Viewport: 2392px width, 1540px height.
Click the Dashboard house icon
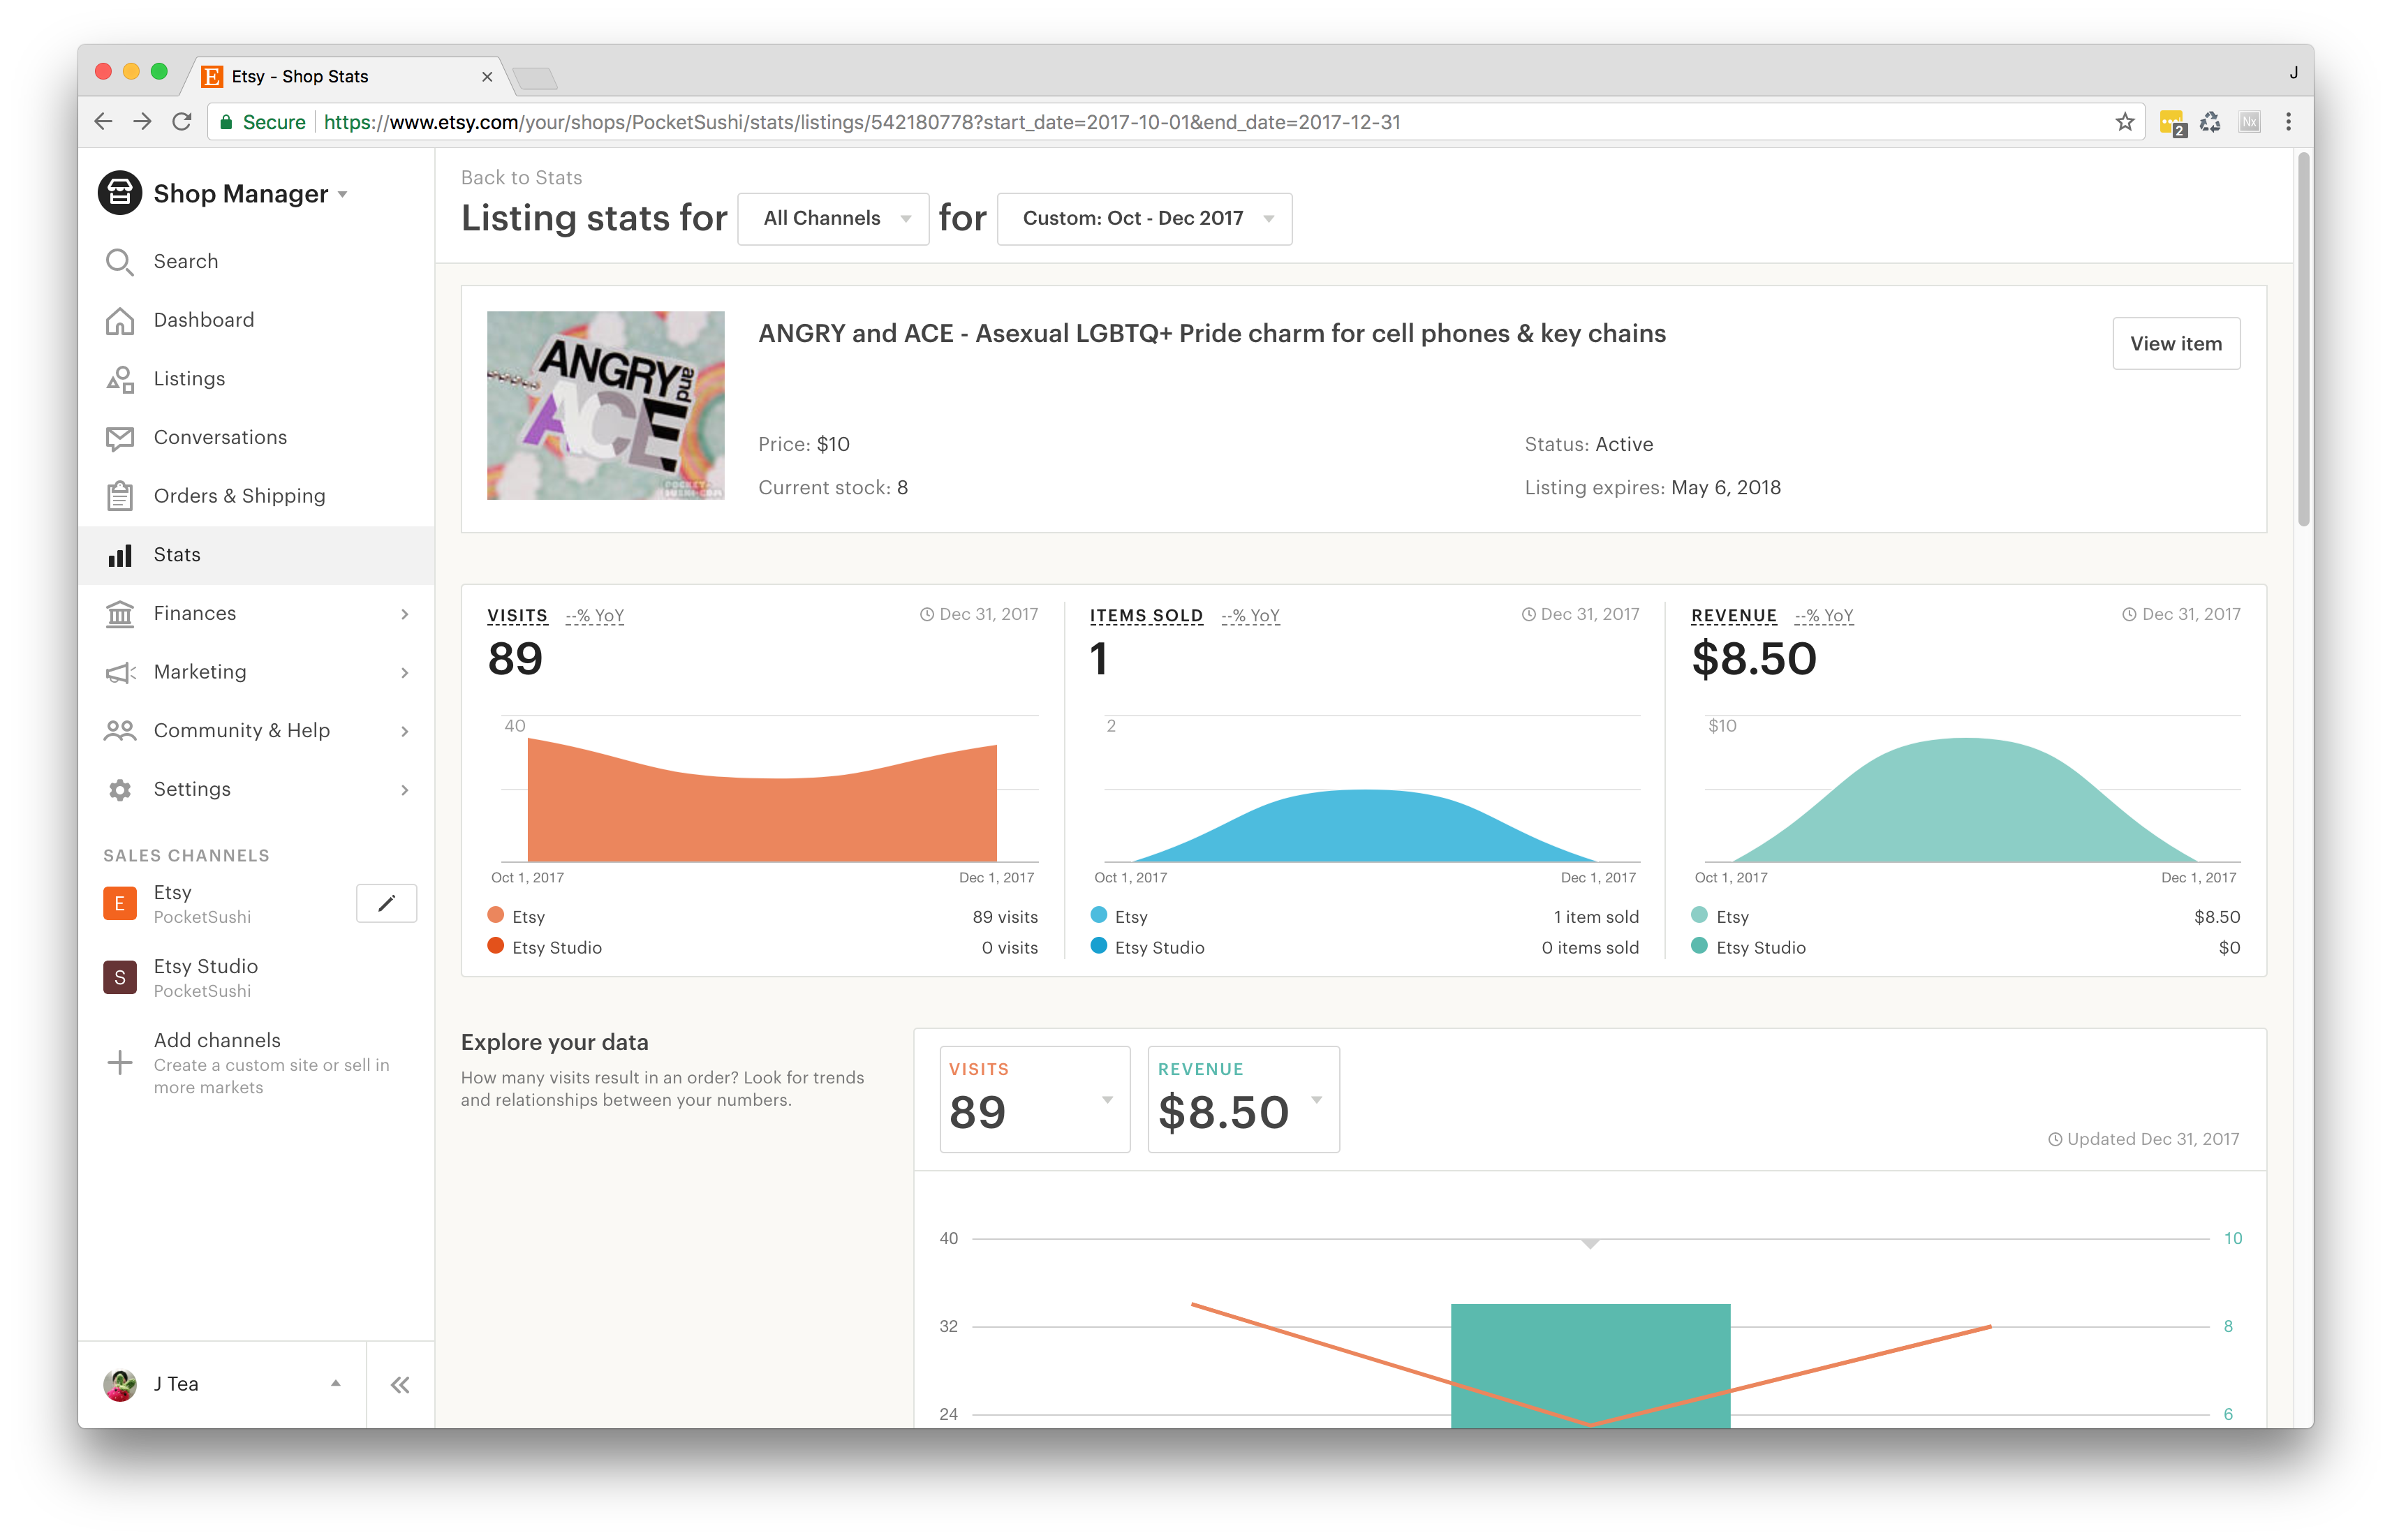pyautogui.click(x=119, y=320)
